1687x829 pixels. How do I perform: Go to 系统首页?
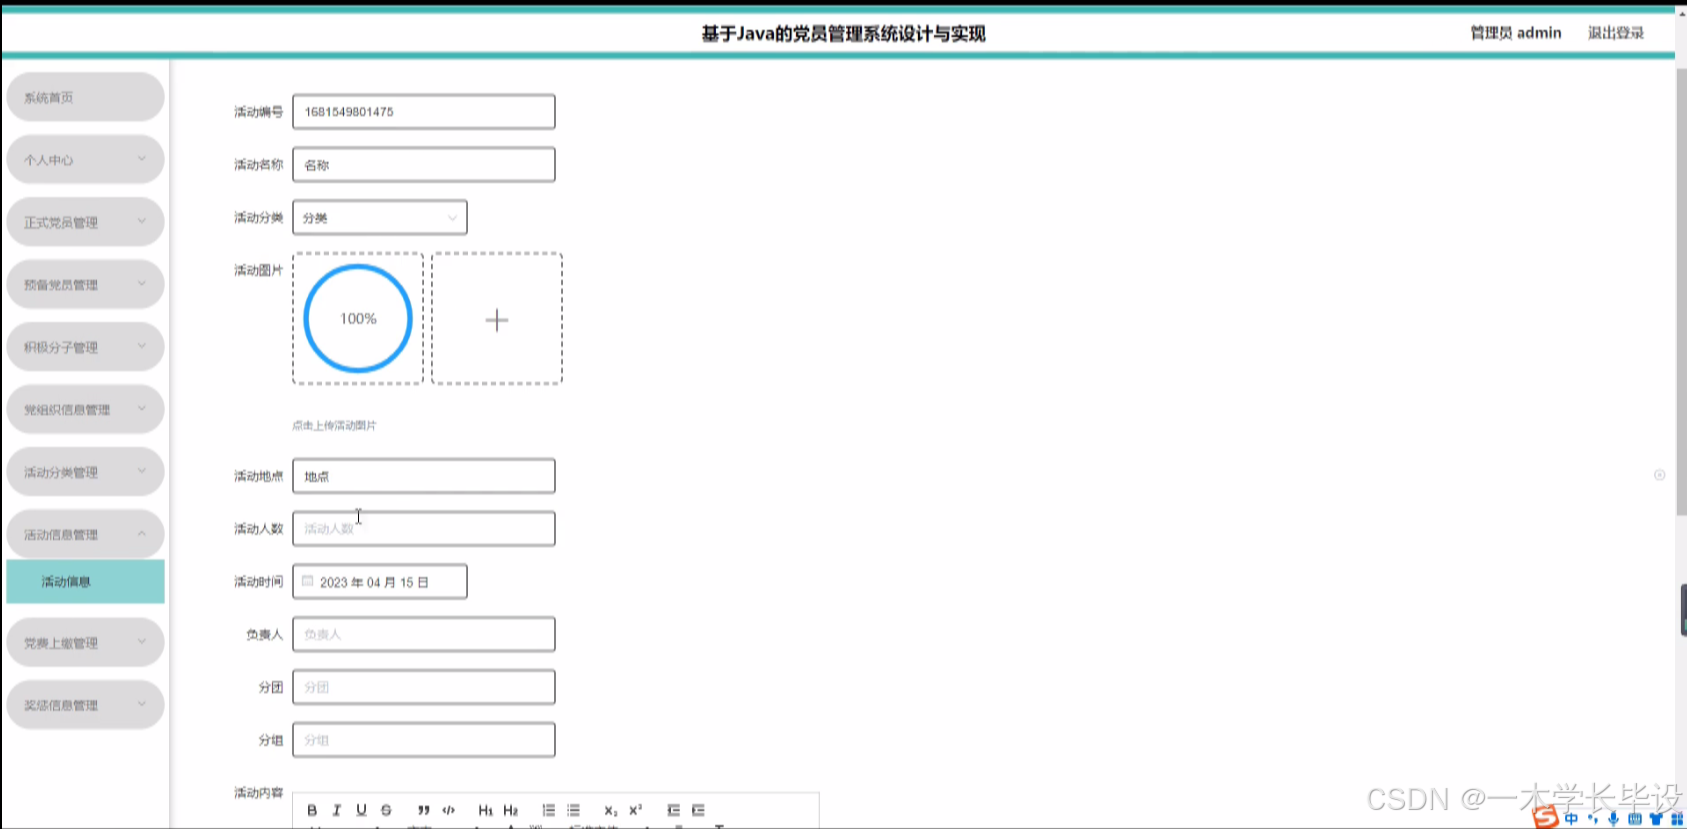pyautogui.click(x=85, y=97)
